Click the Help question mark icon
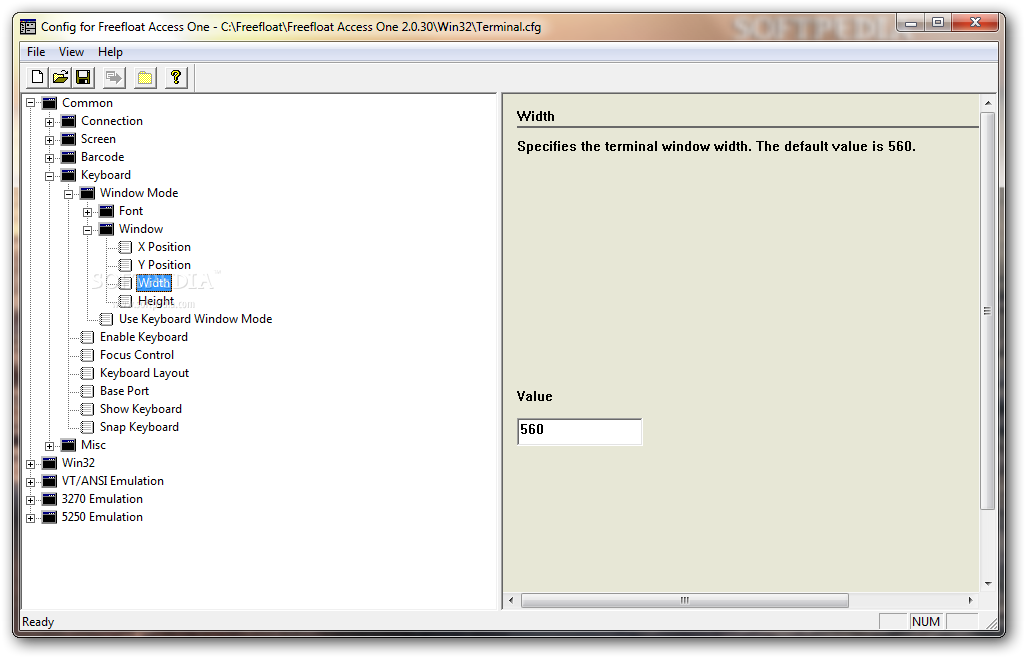The width and height of the screenshot is (1026, 658). point(175,78)
